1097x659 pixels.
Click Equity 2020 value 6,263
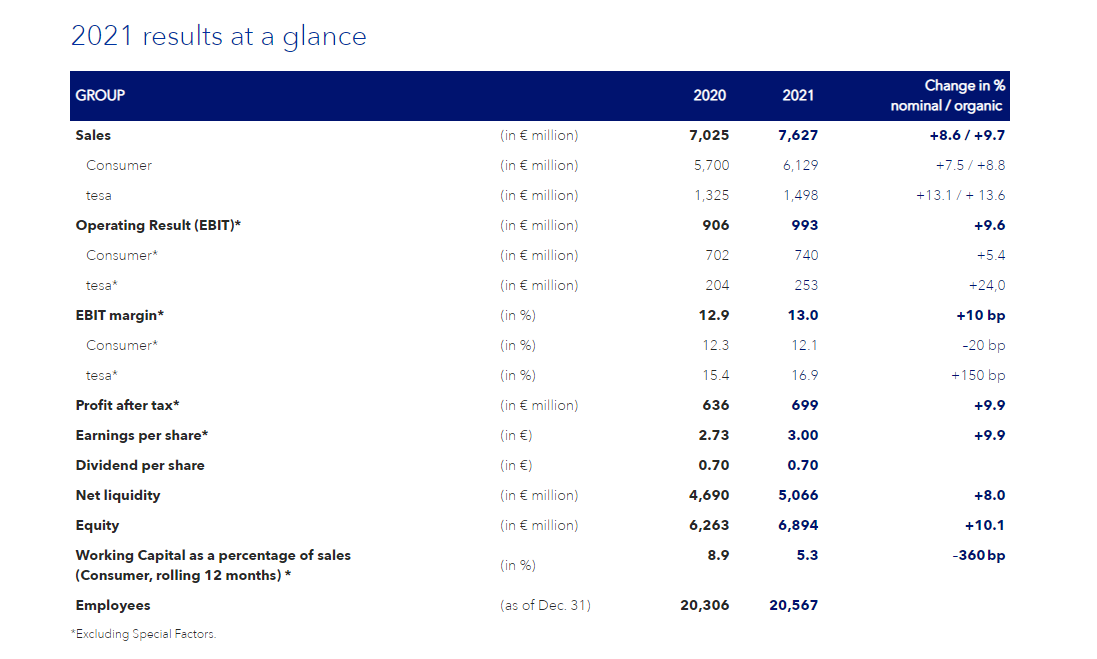709,525
